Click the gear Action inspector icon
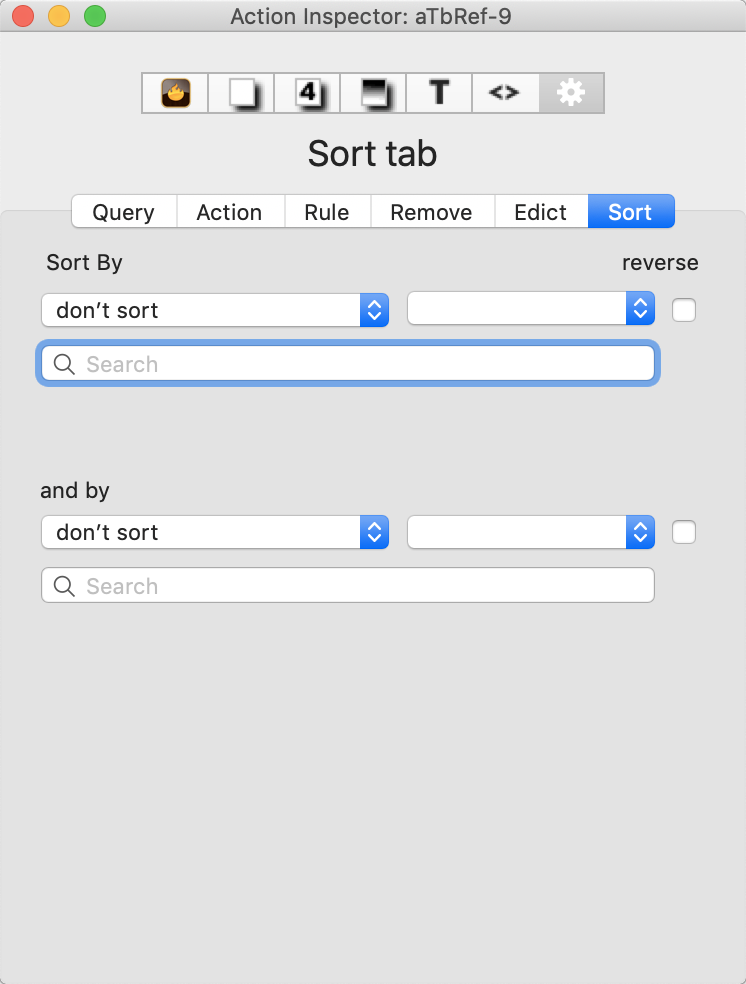This screenshot has width=746, height=984. tap(571, 93)
